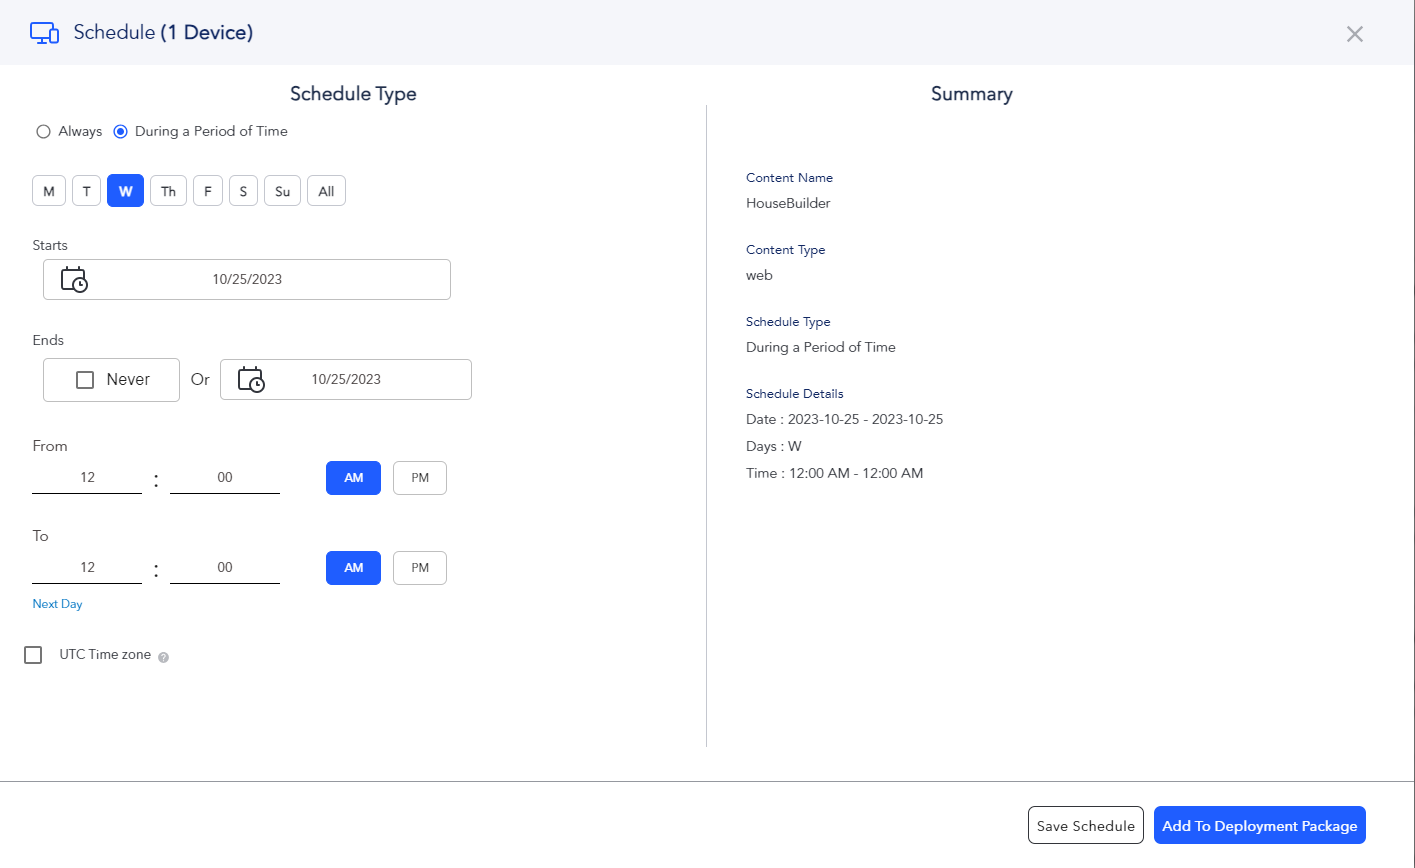Set To time to AM
The height and width of the screenshot is (868, 1415).
coord(353,568)
